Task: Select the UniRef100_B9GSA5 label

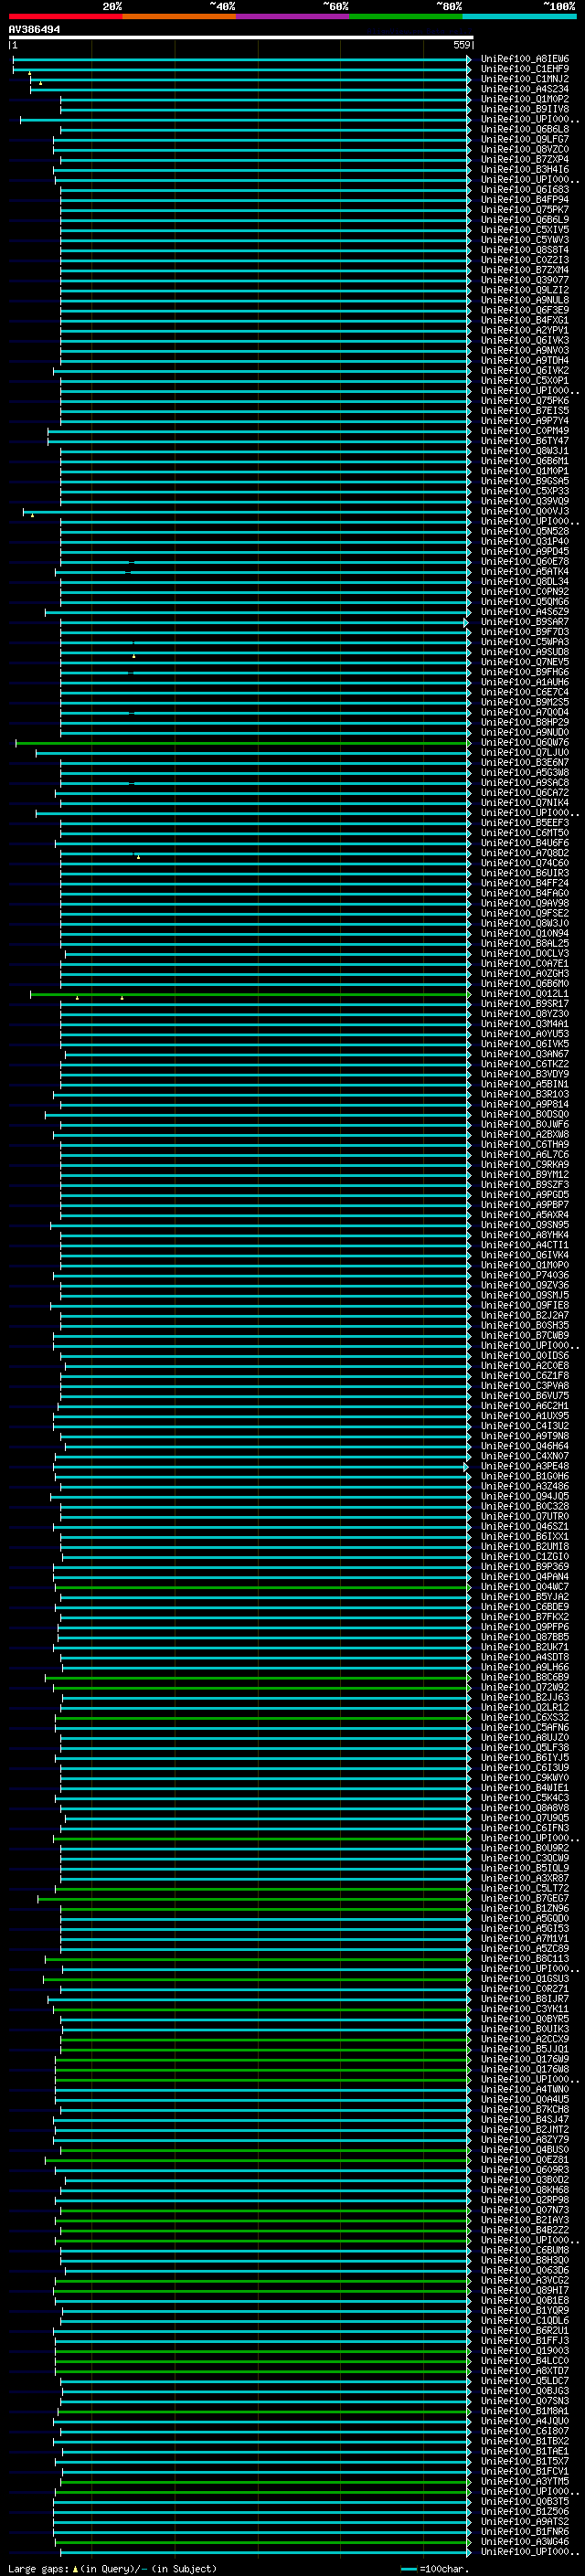Action: [x=524, y=481]
